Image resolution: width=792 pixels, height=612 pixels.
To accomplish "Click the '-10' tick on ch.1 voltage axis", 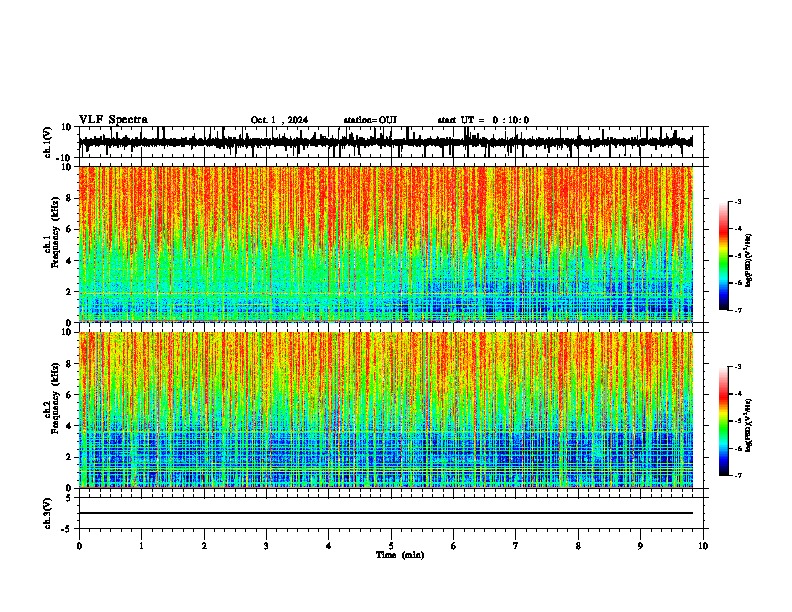I will [65, 158].
